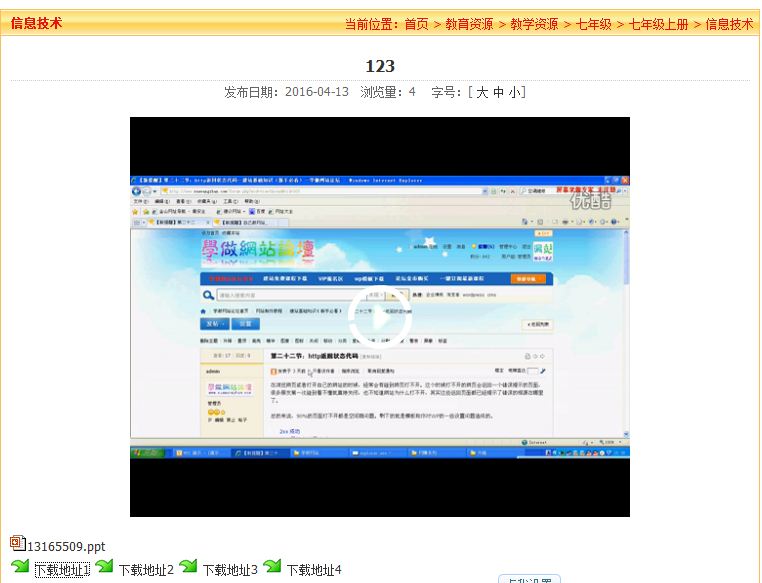Download from 下载地址3 link
The height and width of the screenshot is (583, 762).
click(x=230, y=570)
